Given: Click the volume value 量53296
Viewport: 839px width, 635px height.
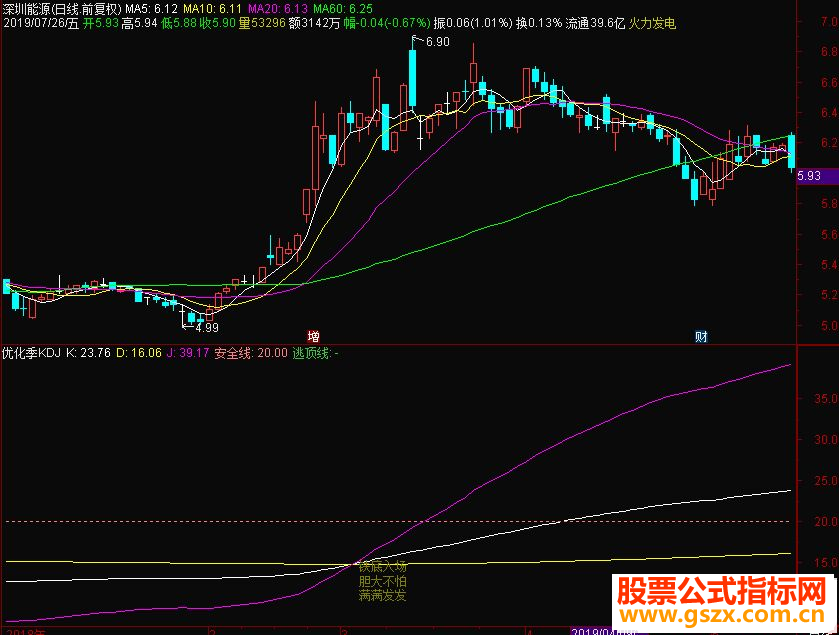Looking at the screenshot, I should [262, 23].
